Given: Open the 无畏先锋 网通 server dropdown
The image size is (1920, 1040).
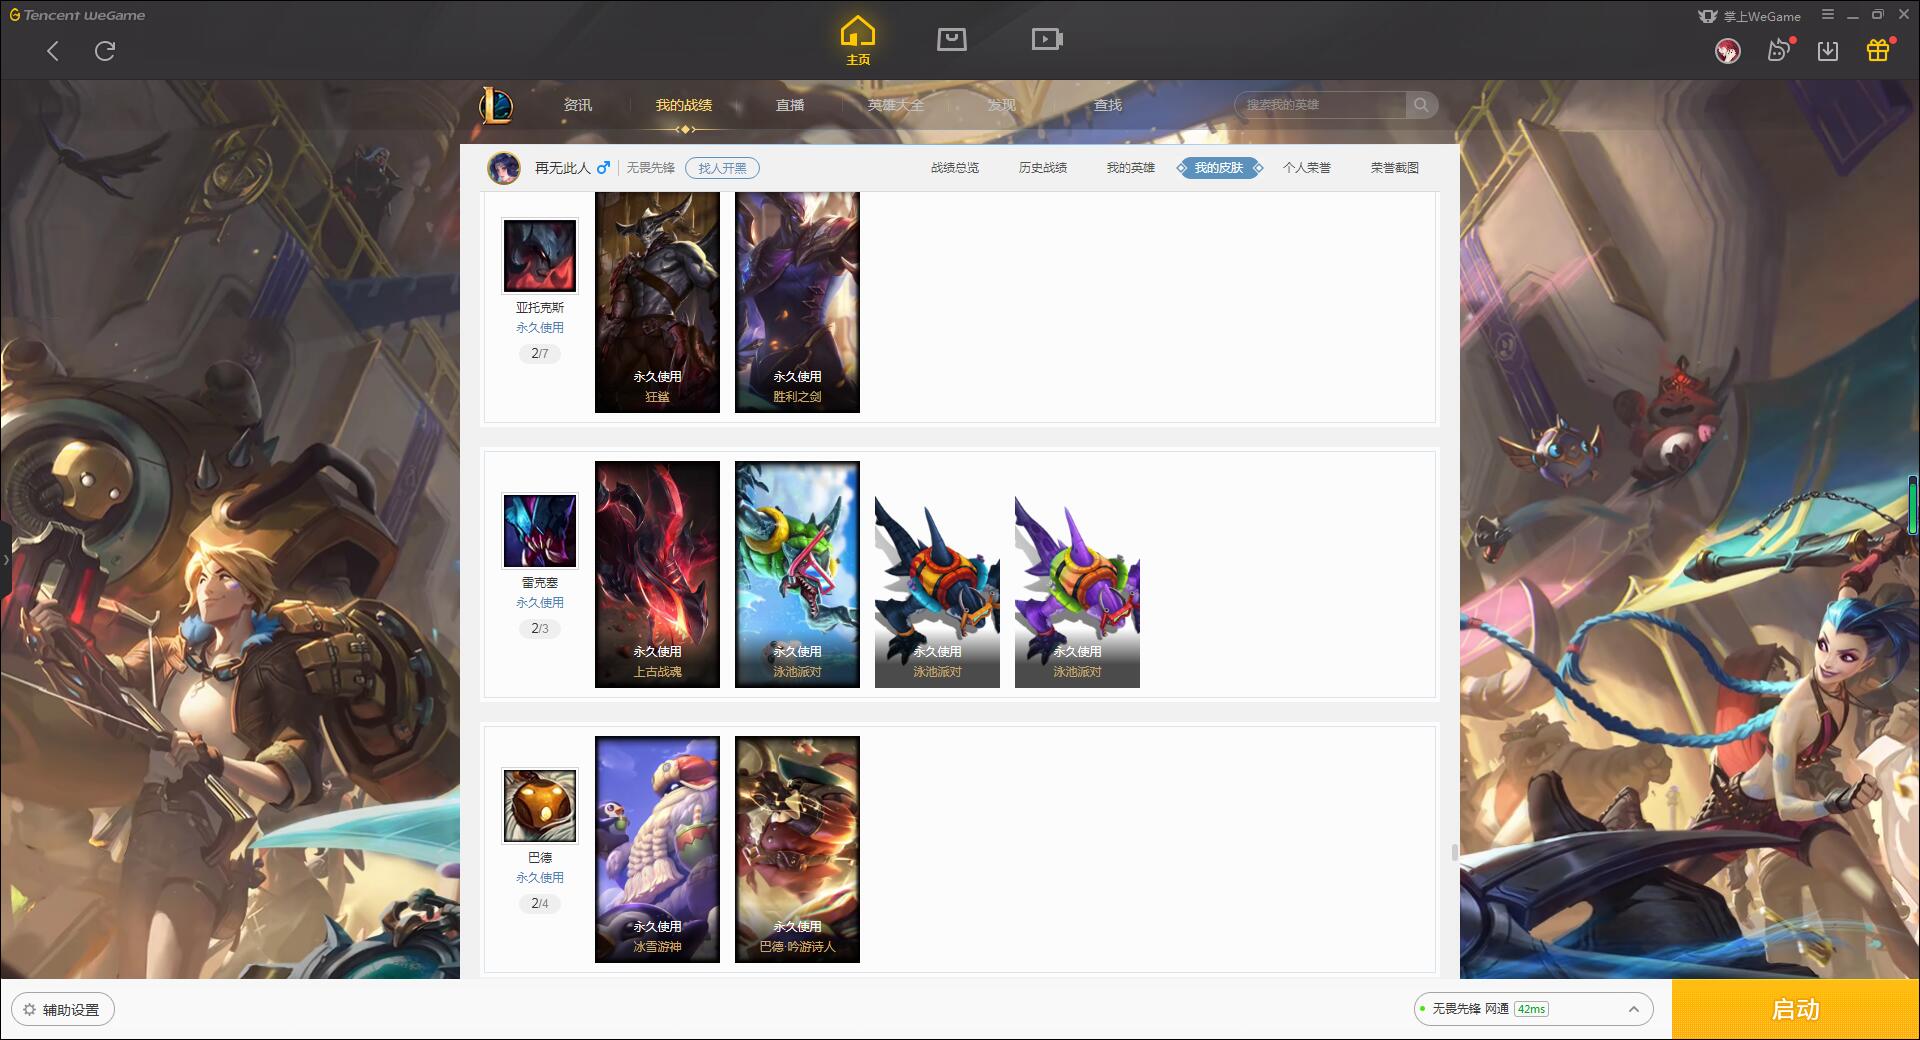Looking at the screenshot, I should (1532, 1009).
